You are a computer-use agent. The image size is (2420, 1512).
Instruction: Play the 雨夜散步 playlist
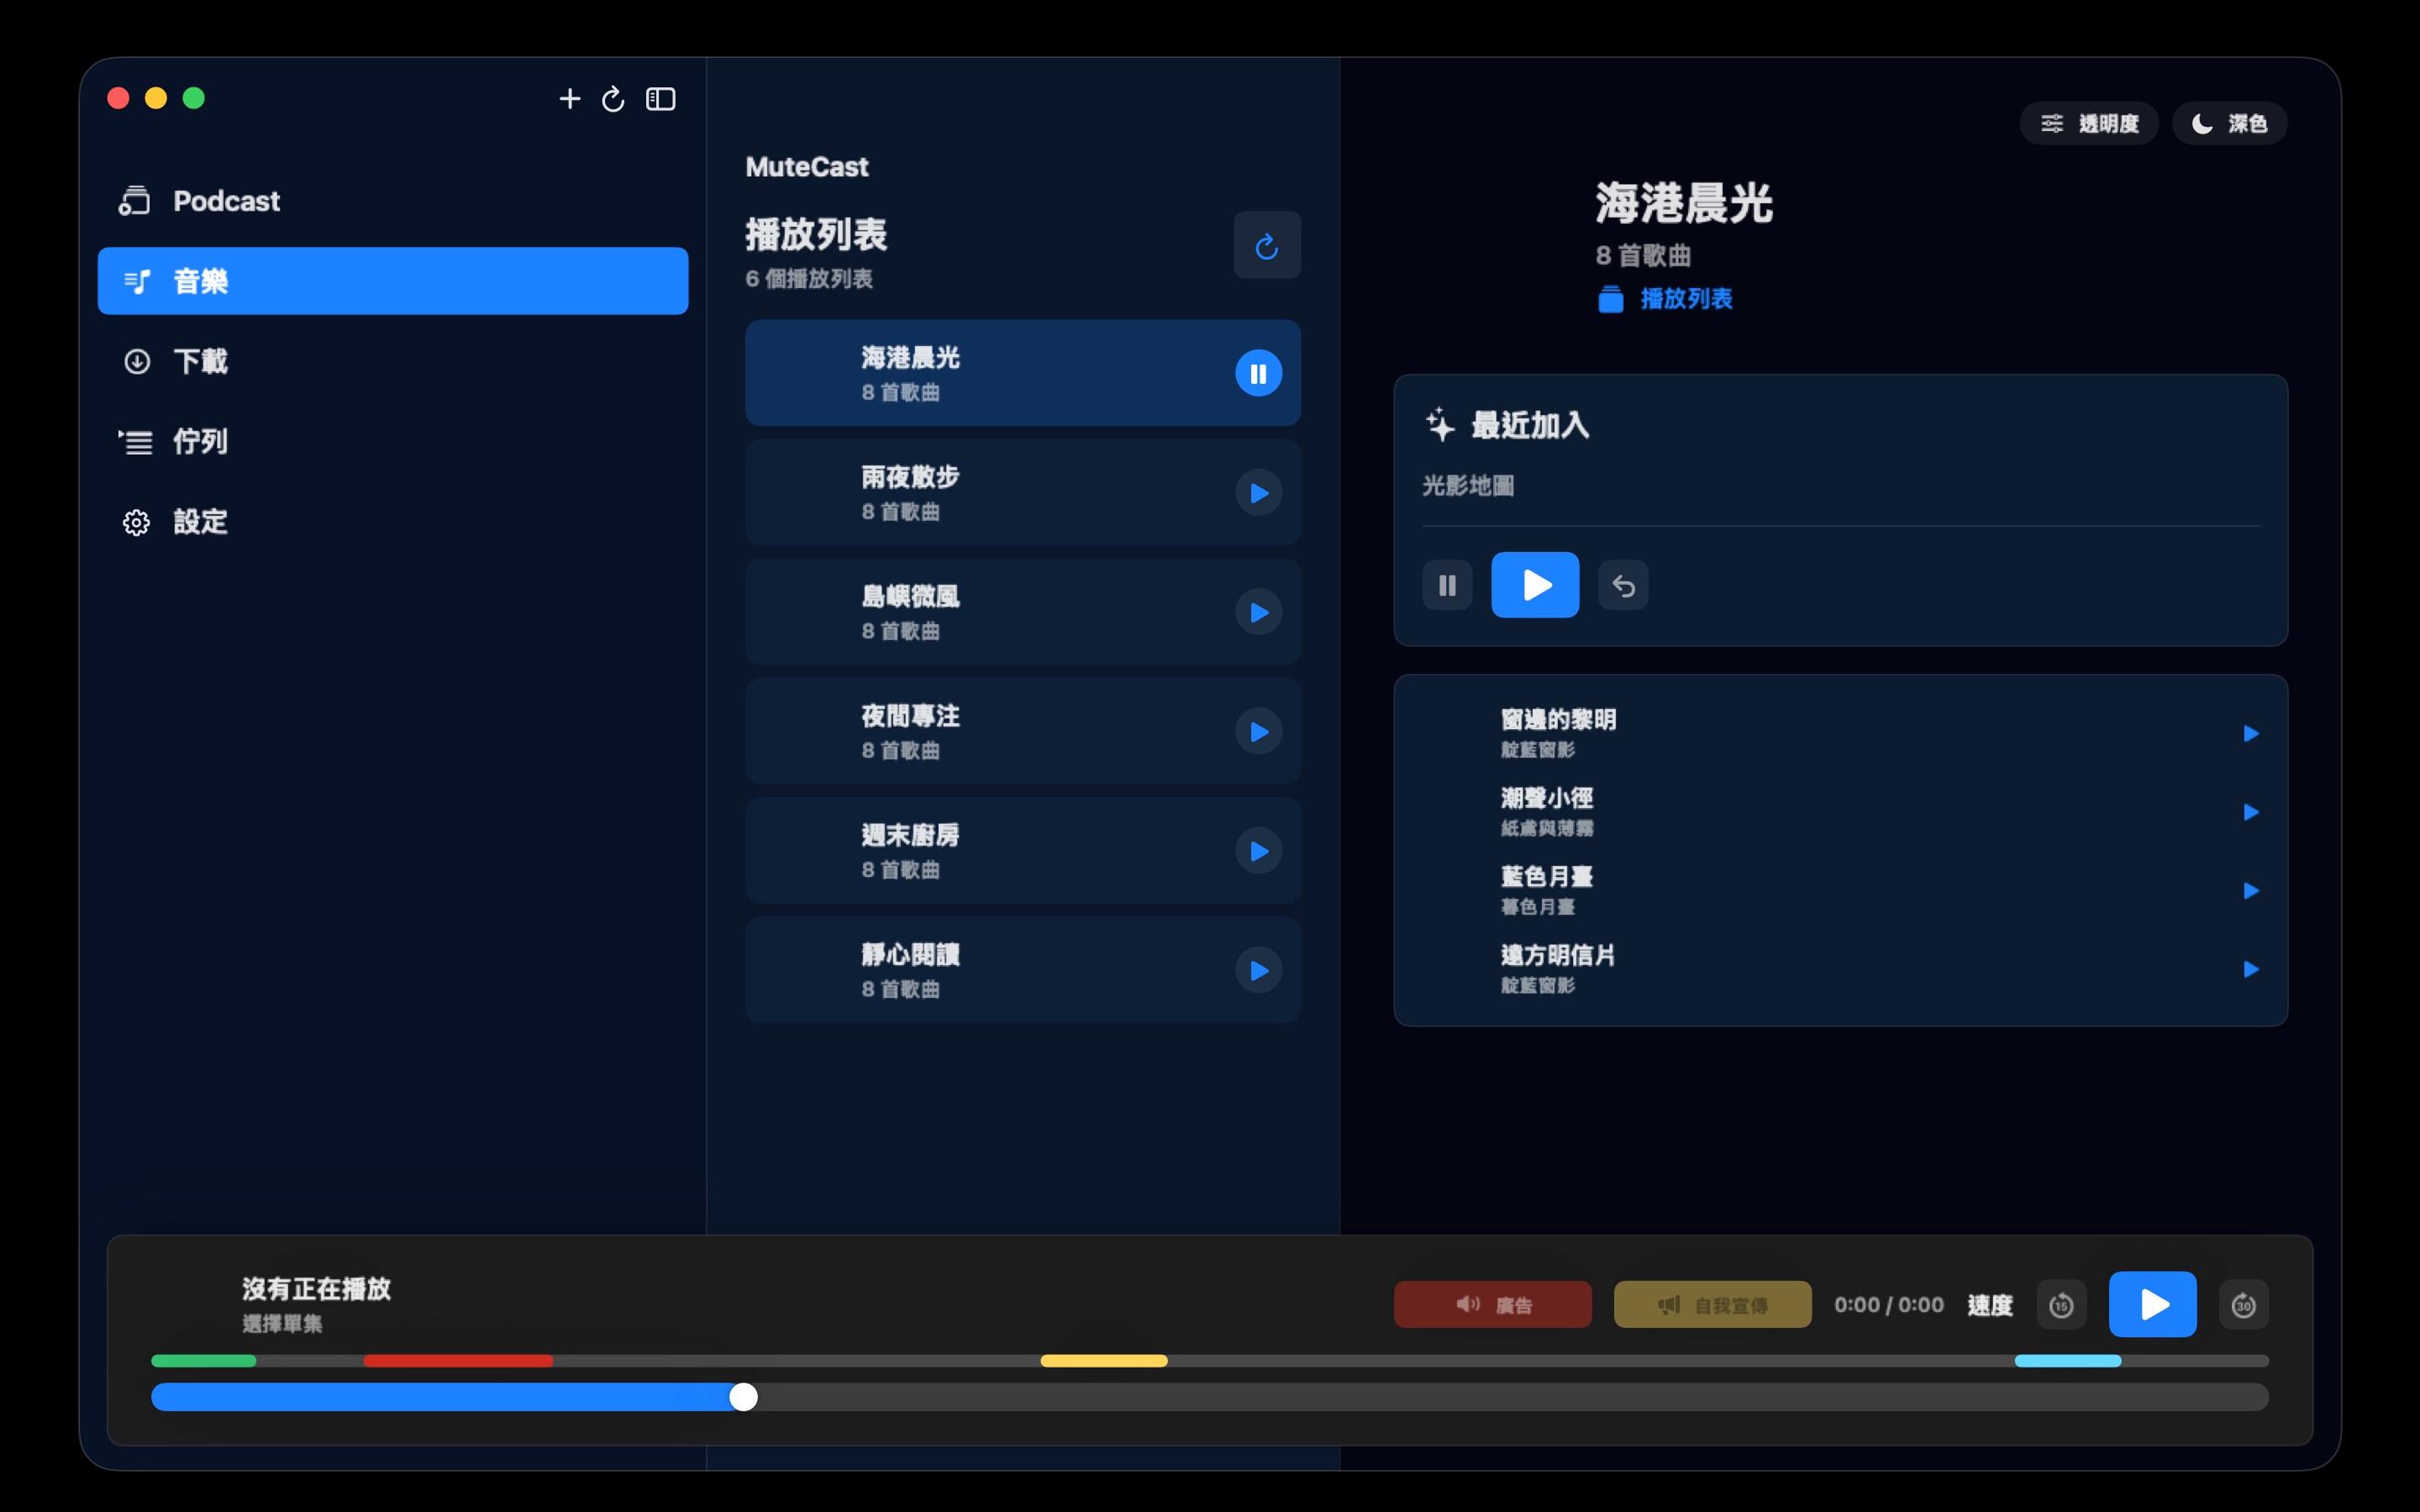tap(1258, 493)
